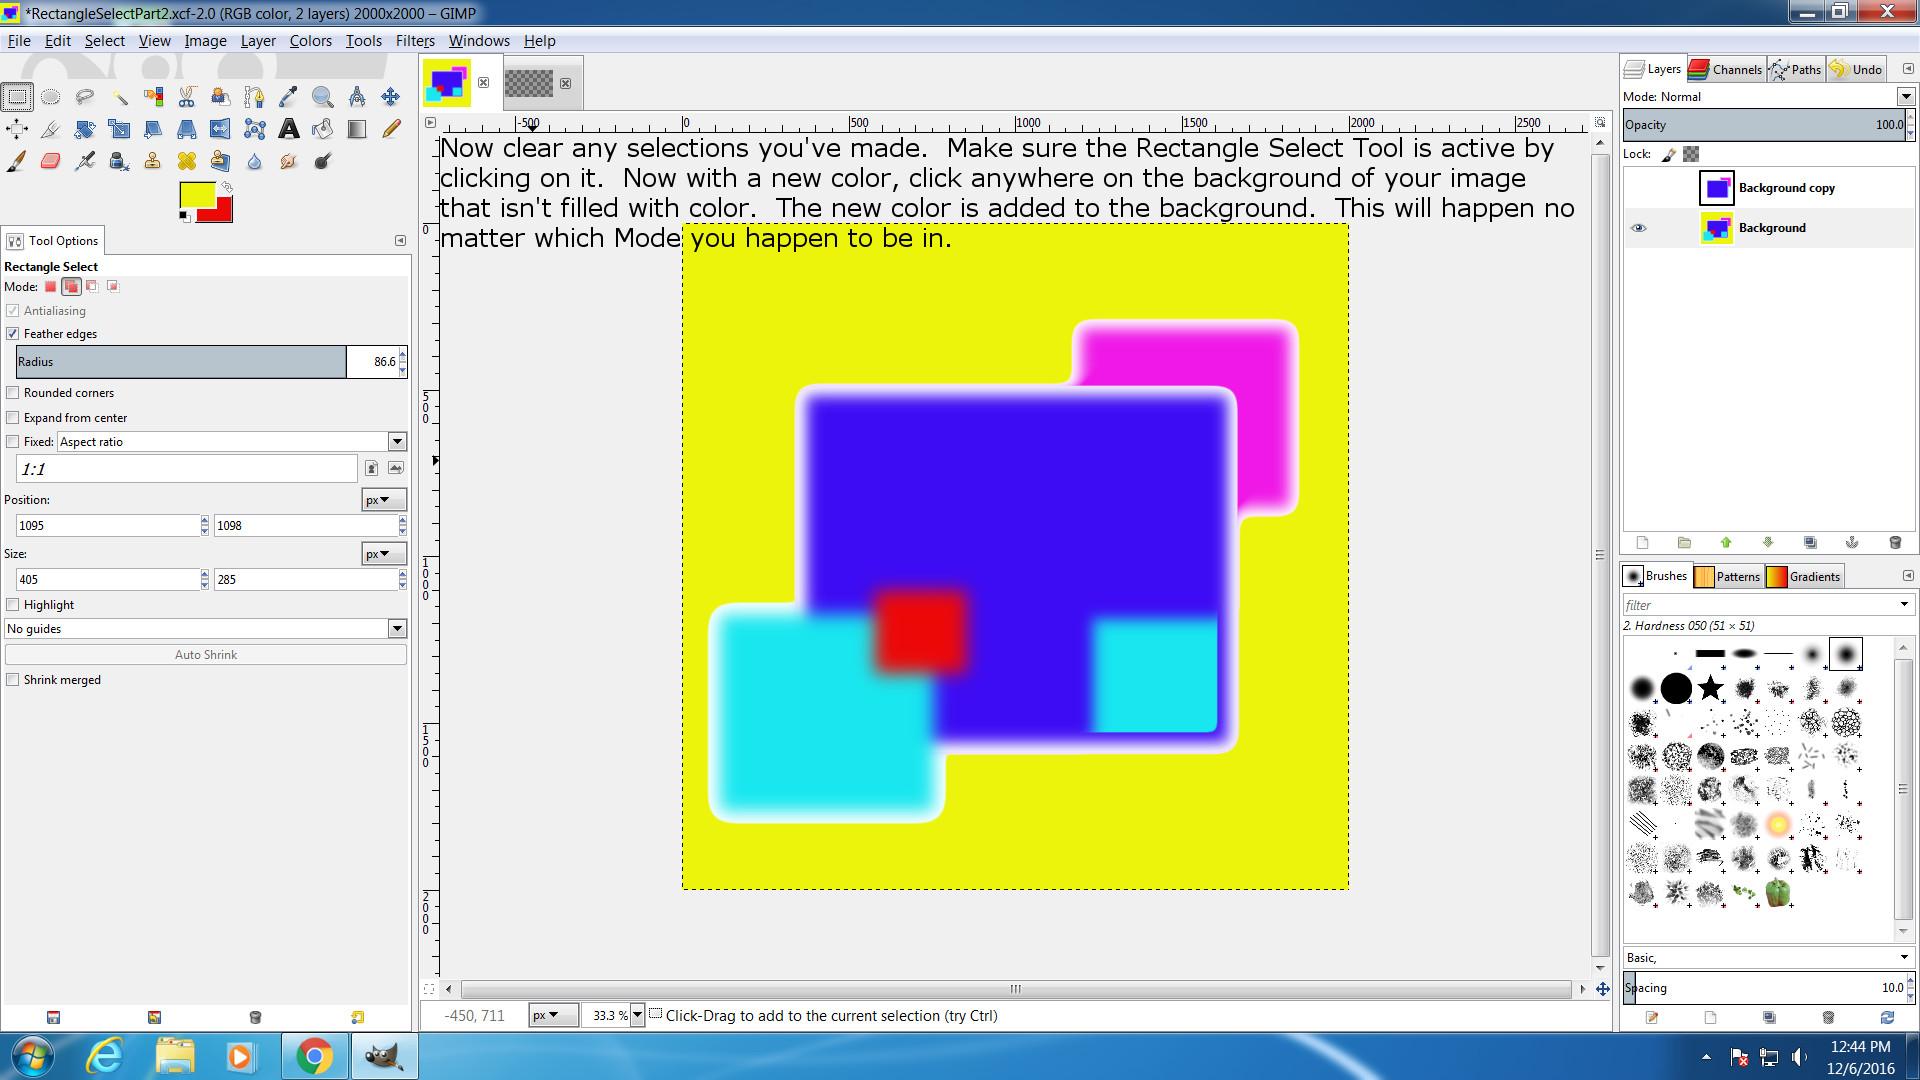Select the Fuzzy Select magic wand tool
1920x1080 pixels.
pyautogui.click(x=119, y=97)
